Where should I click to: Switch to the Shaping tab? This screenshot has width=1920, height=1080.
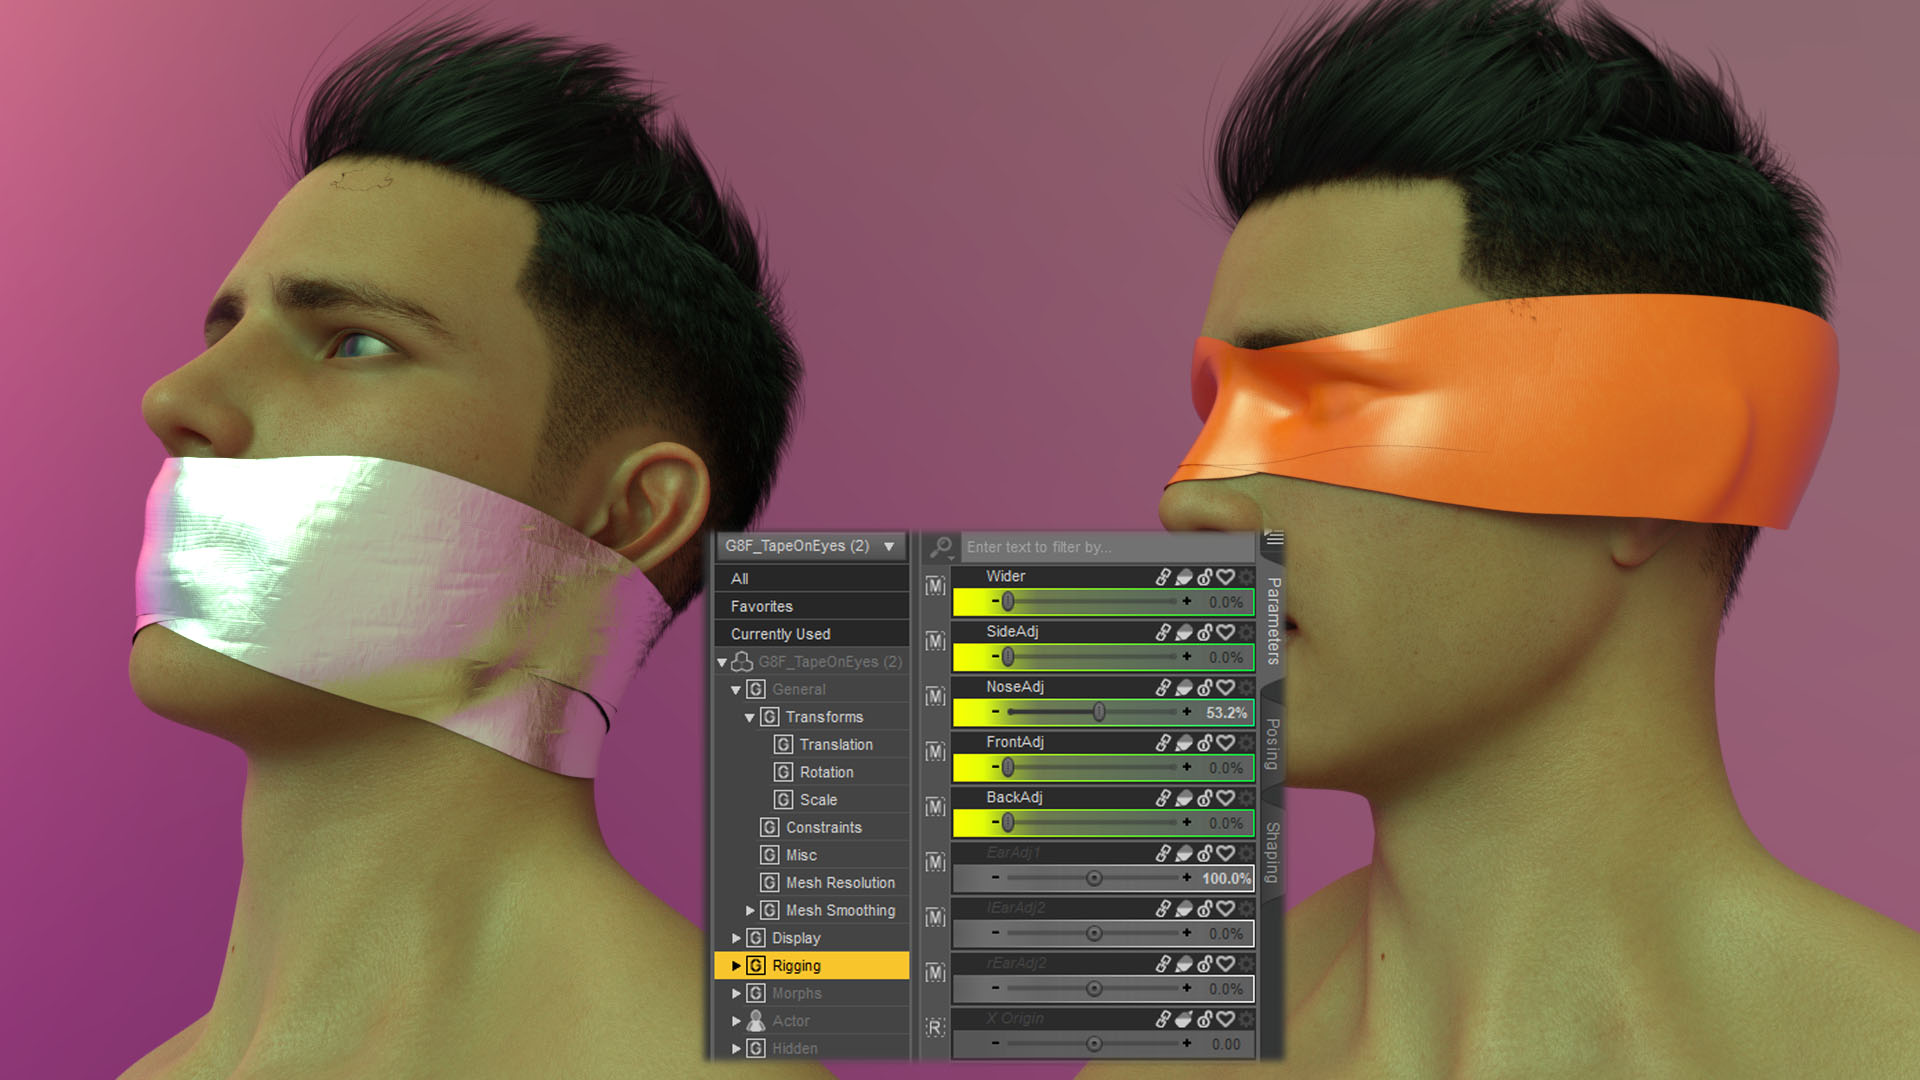tap(1272, 852)
